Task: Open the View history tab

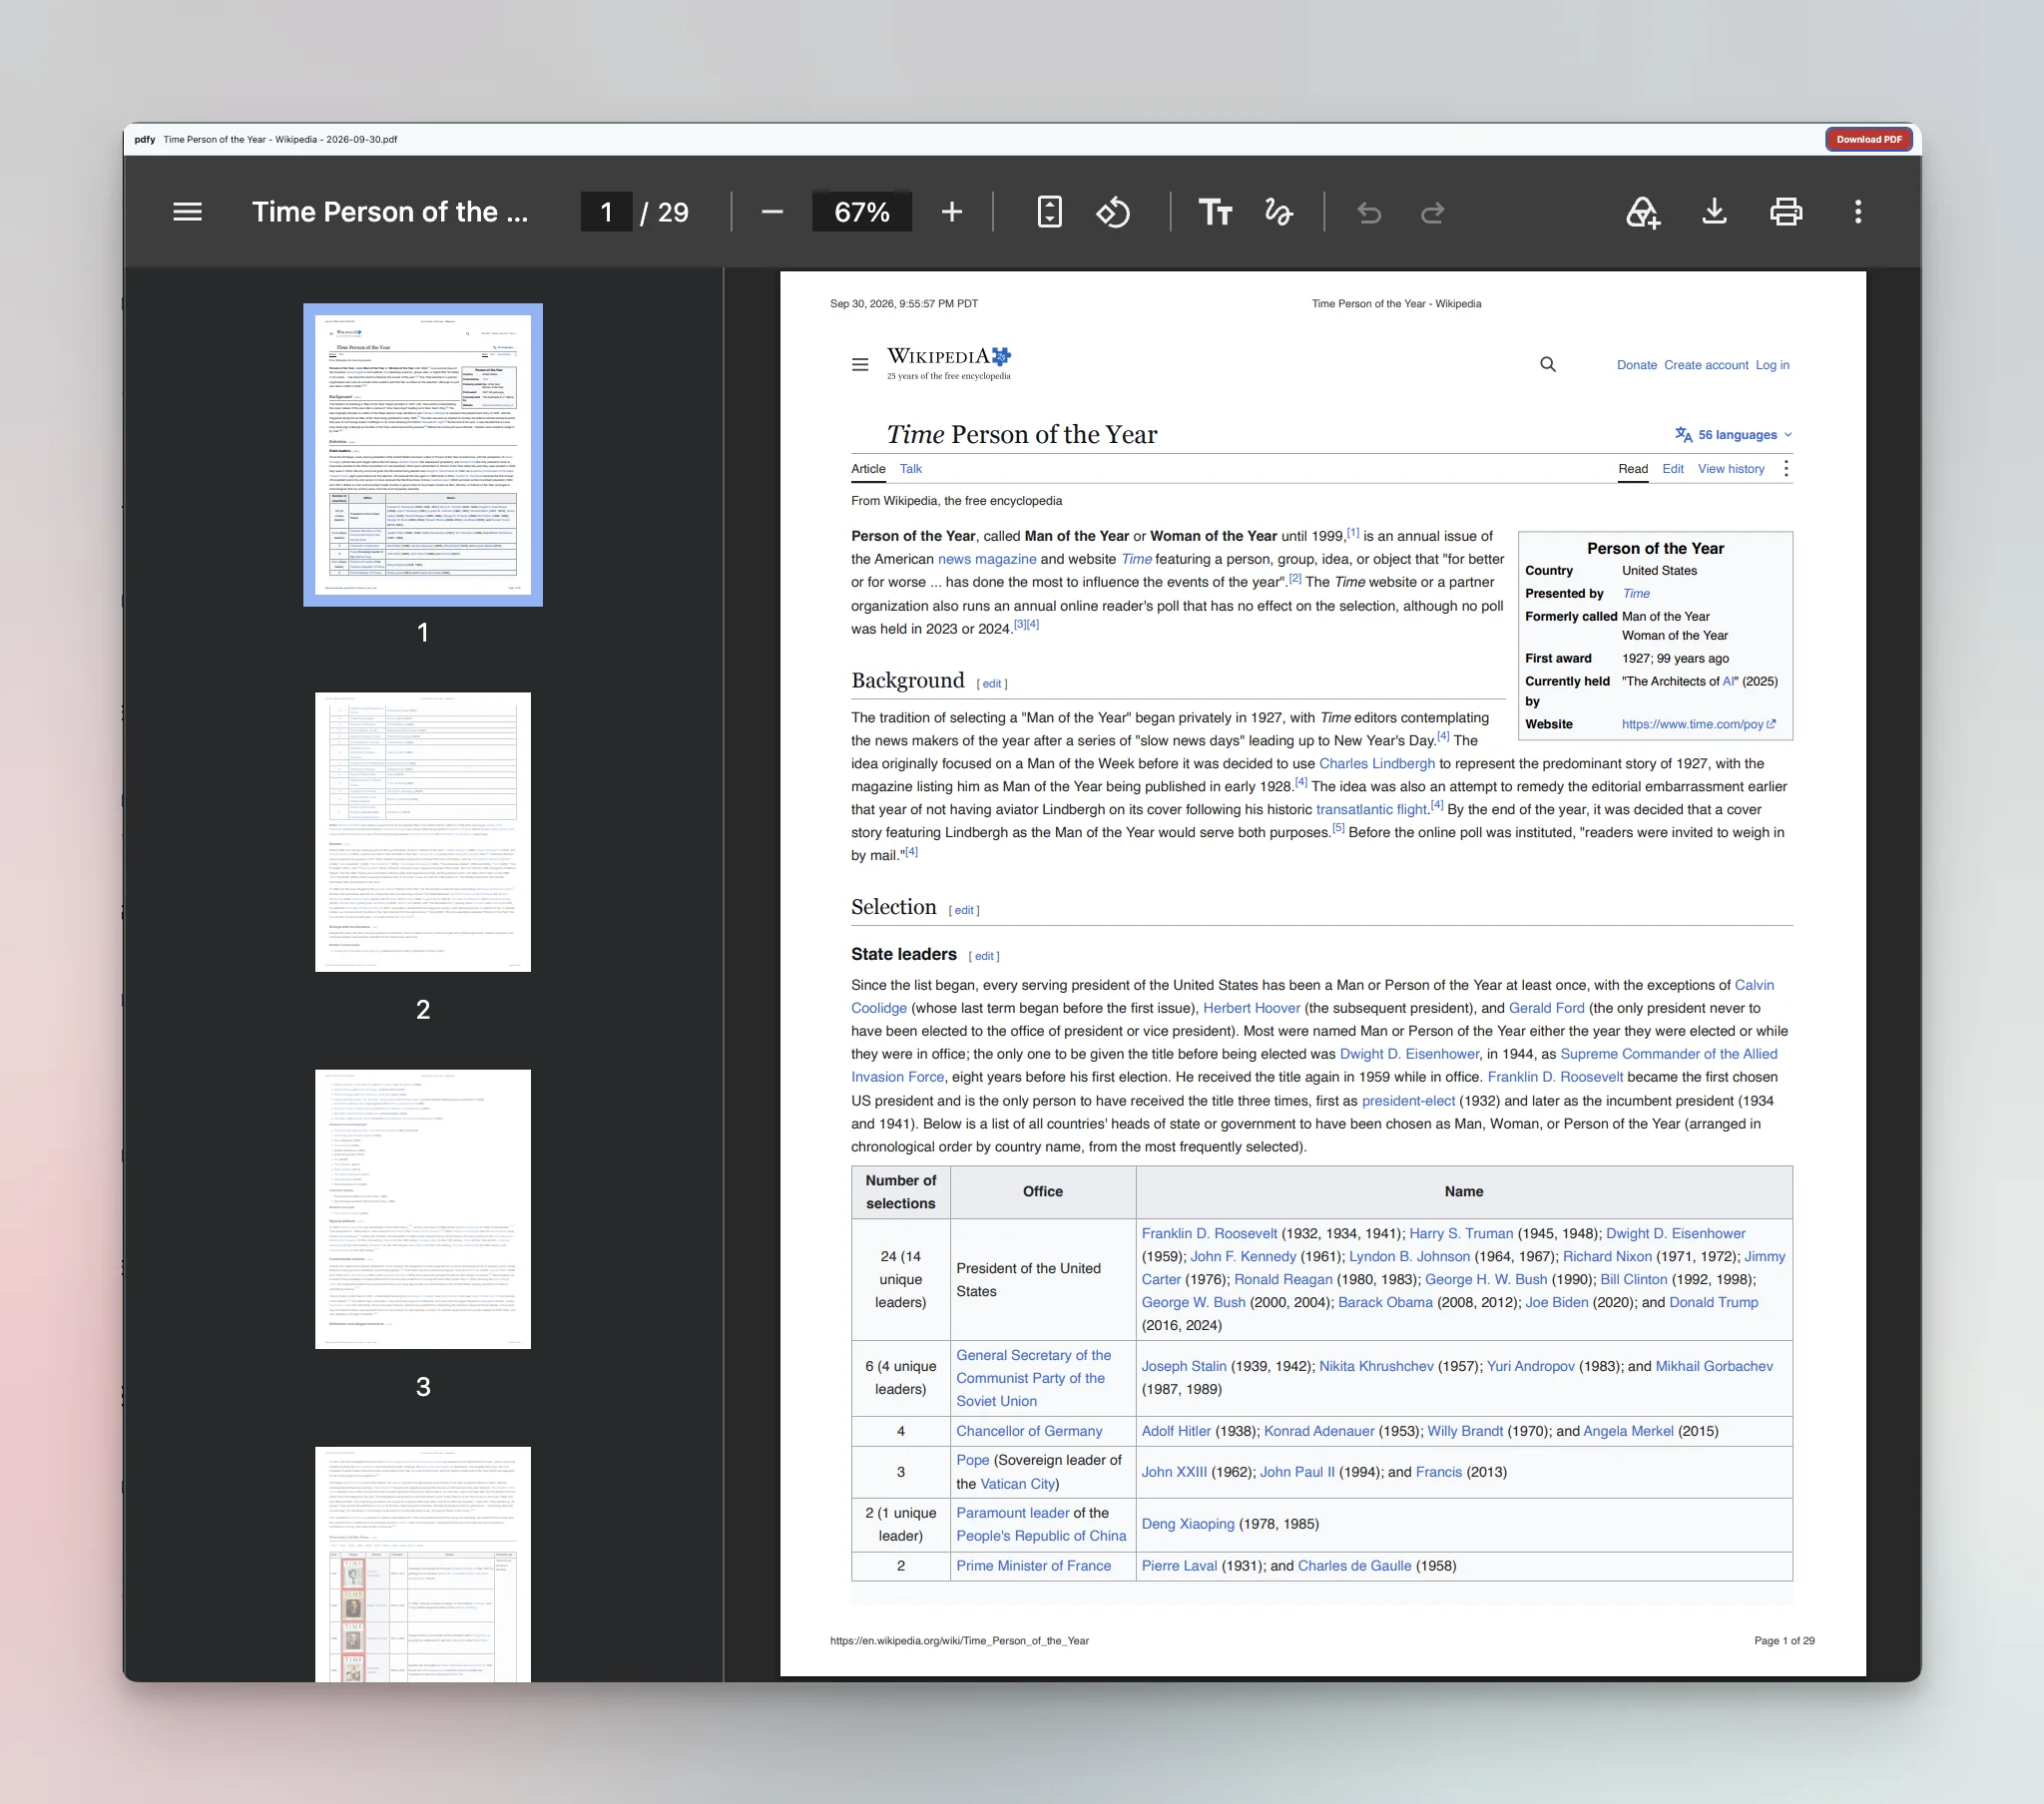Action: [x=1731, y=469]
